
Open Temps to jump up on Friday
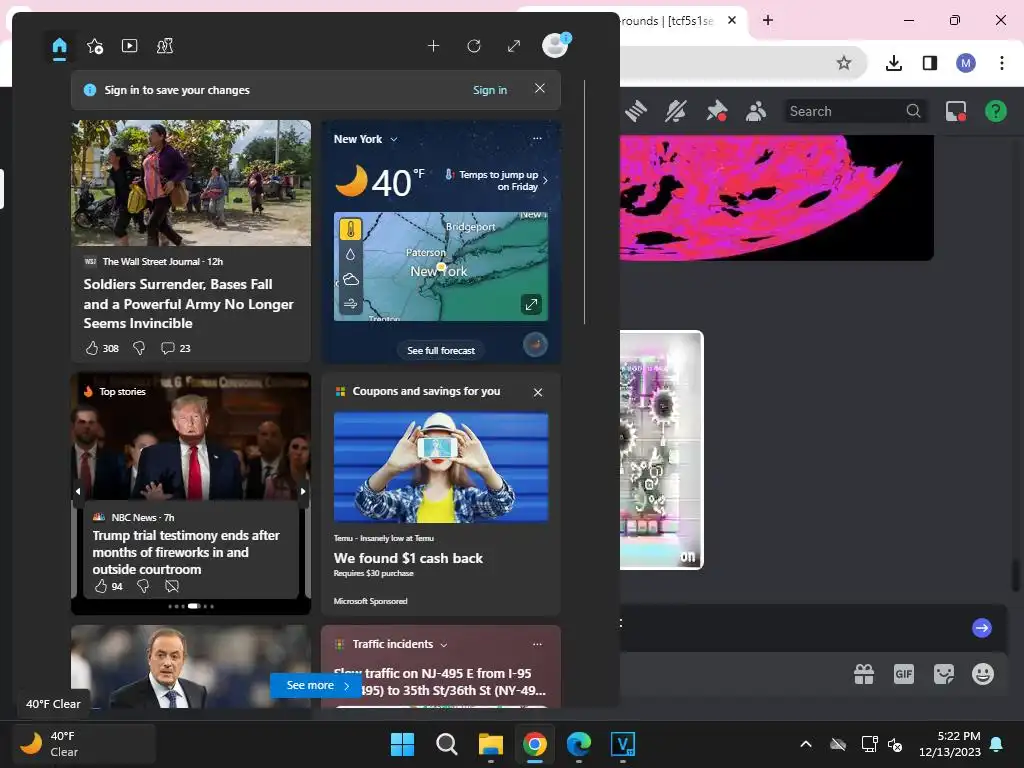(496, 180)
